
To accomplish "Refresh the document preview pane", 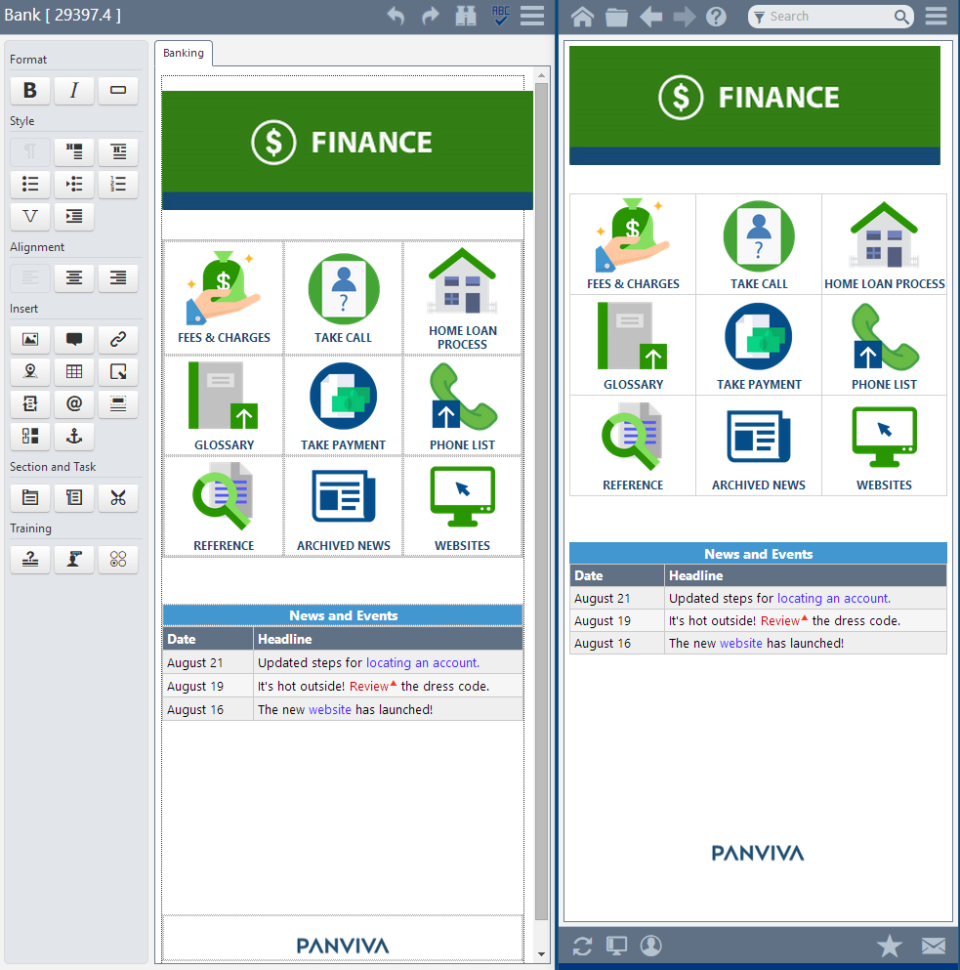I will (x=583, y=945).
